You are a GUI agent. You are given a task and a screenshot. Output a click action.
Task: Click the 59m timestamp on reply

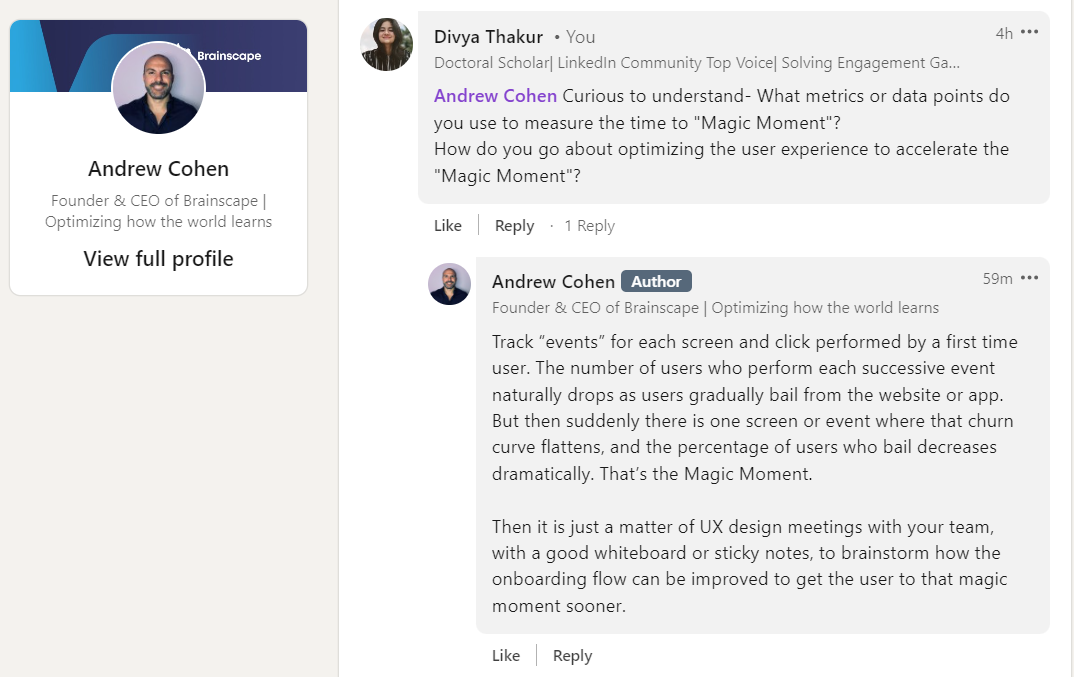point(997,279)
